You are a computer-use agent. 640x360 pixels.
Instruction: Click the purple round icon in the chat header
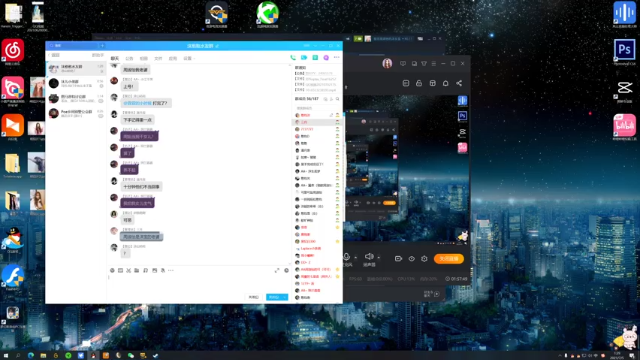tap(326, 58)
